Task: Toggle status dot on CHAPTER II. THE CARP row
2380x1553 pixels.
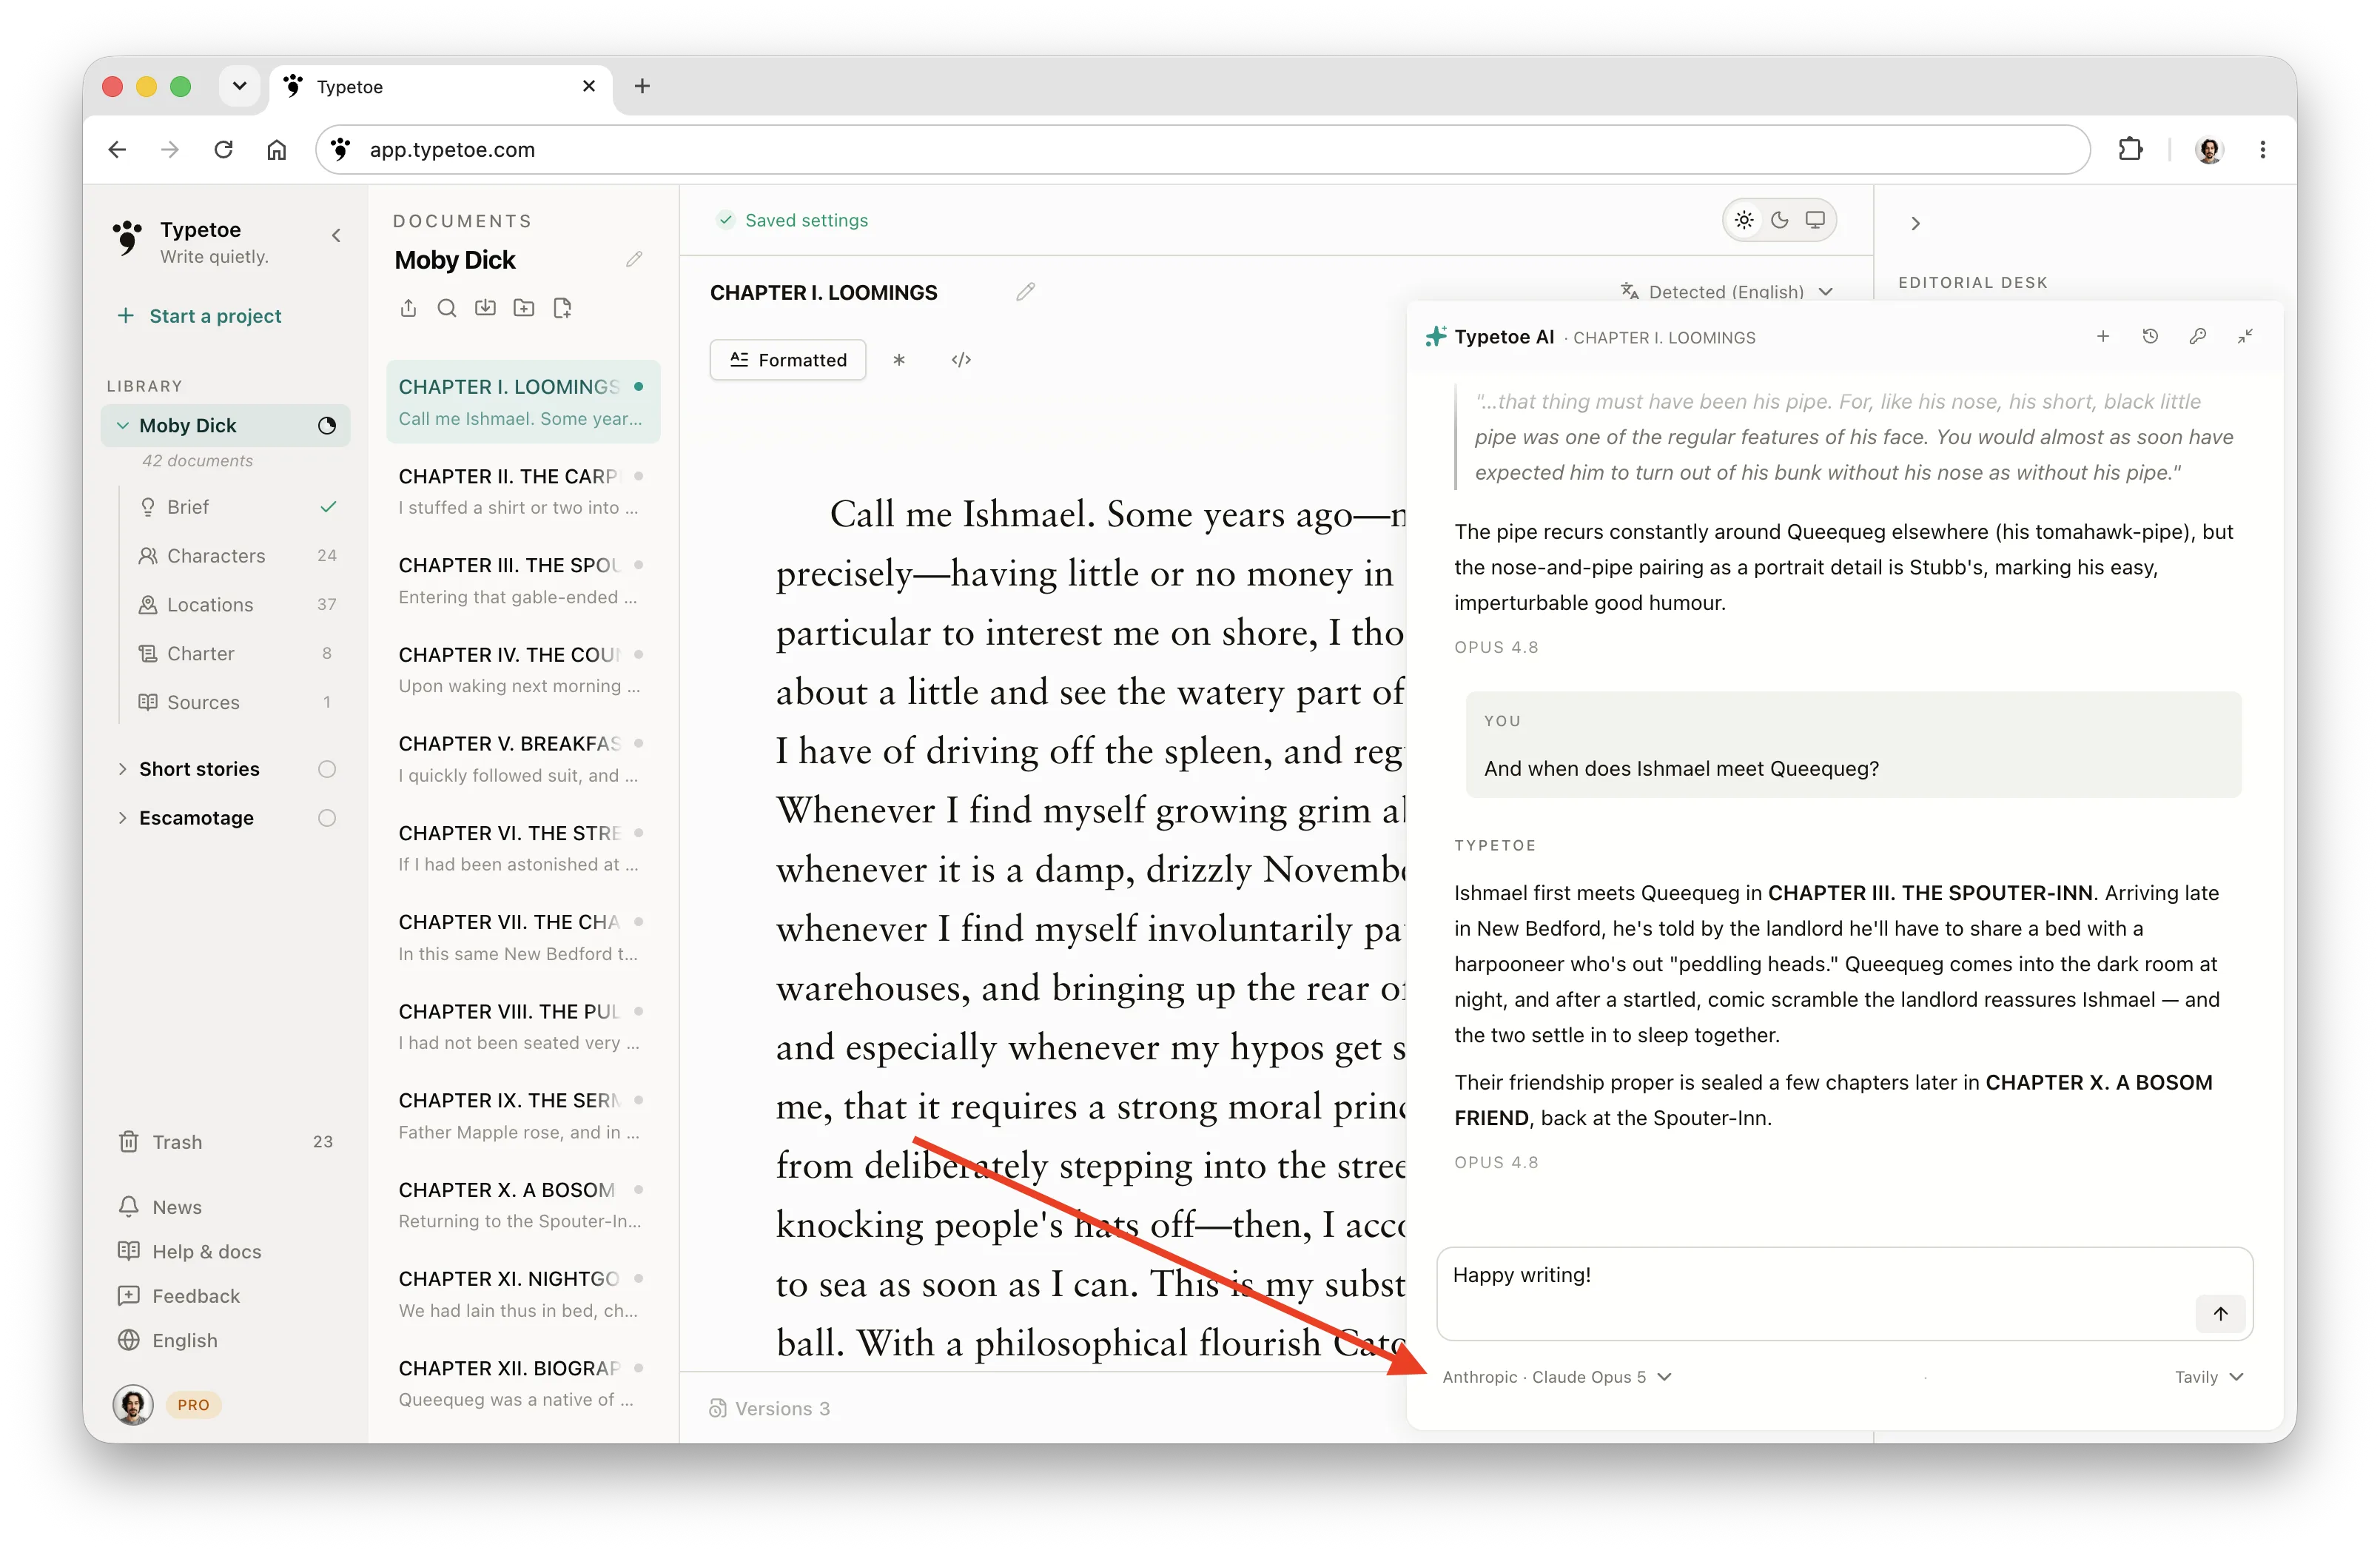Action: (x=638, y=476)
